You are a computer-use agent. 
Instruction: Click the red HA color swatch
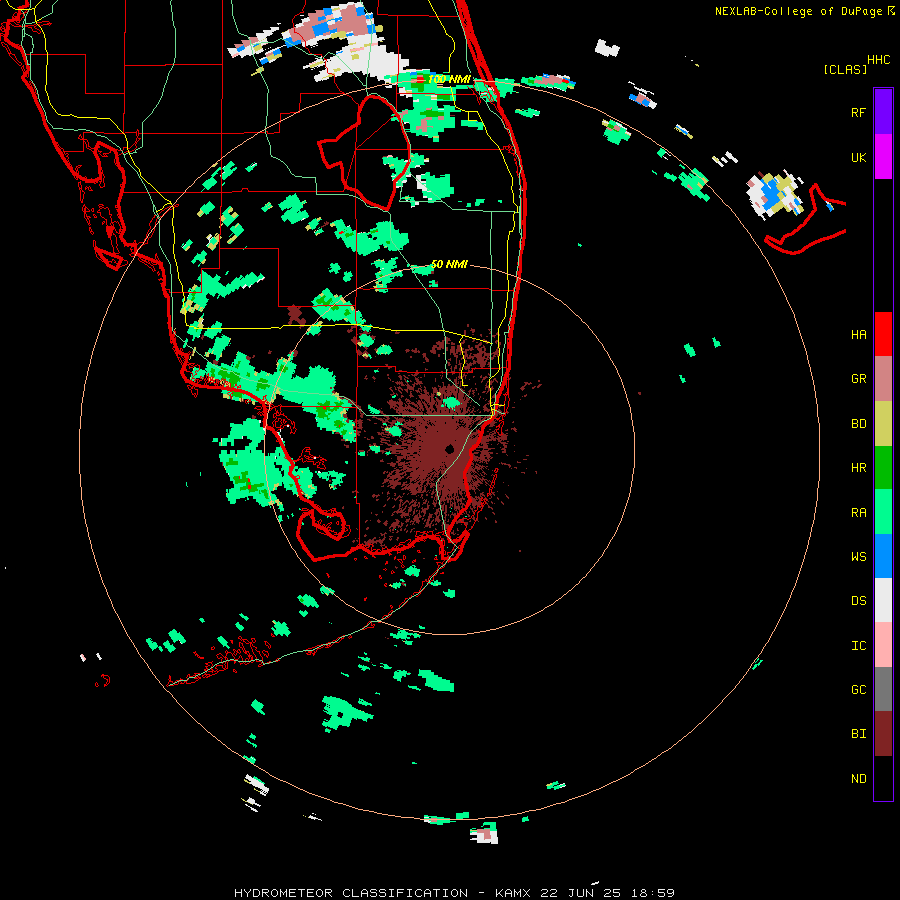pyautogui.click(x=883, y=334)
